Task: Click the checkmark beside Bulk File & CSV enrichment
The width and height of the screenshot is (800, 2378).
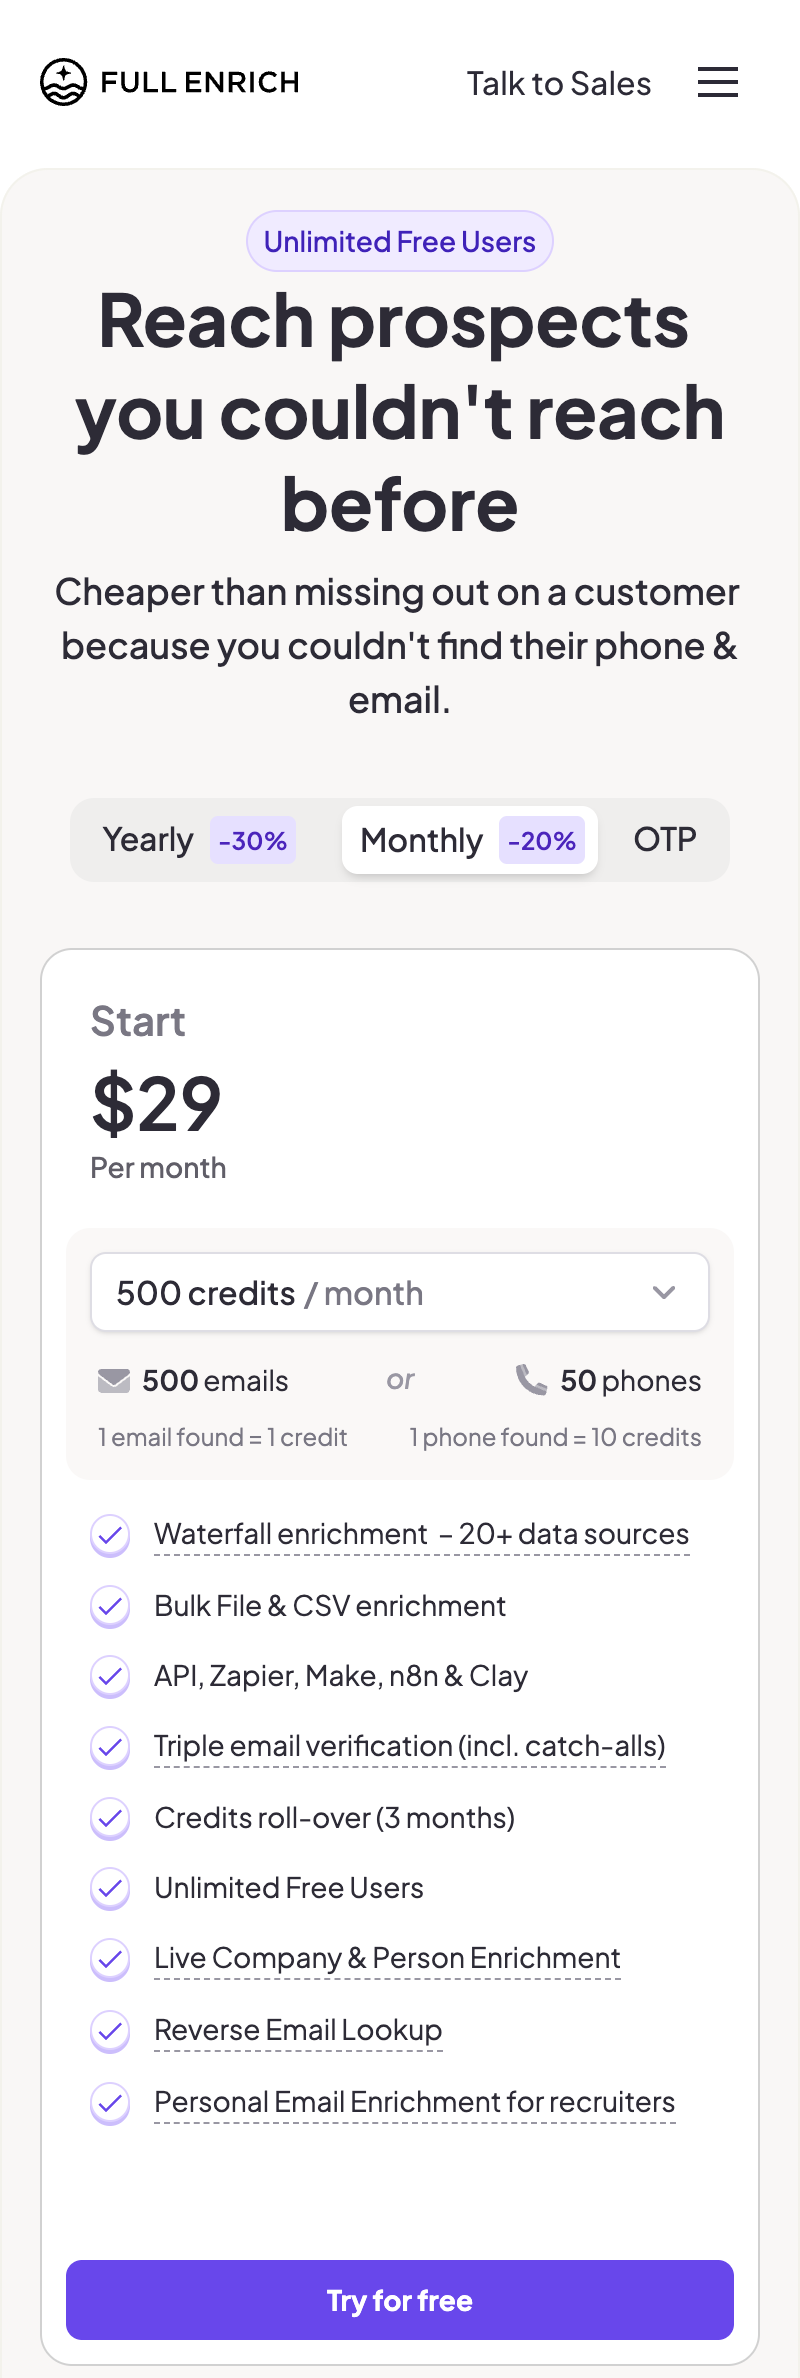Action: pyautogui.click(x=110, y=1607)
